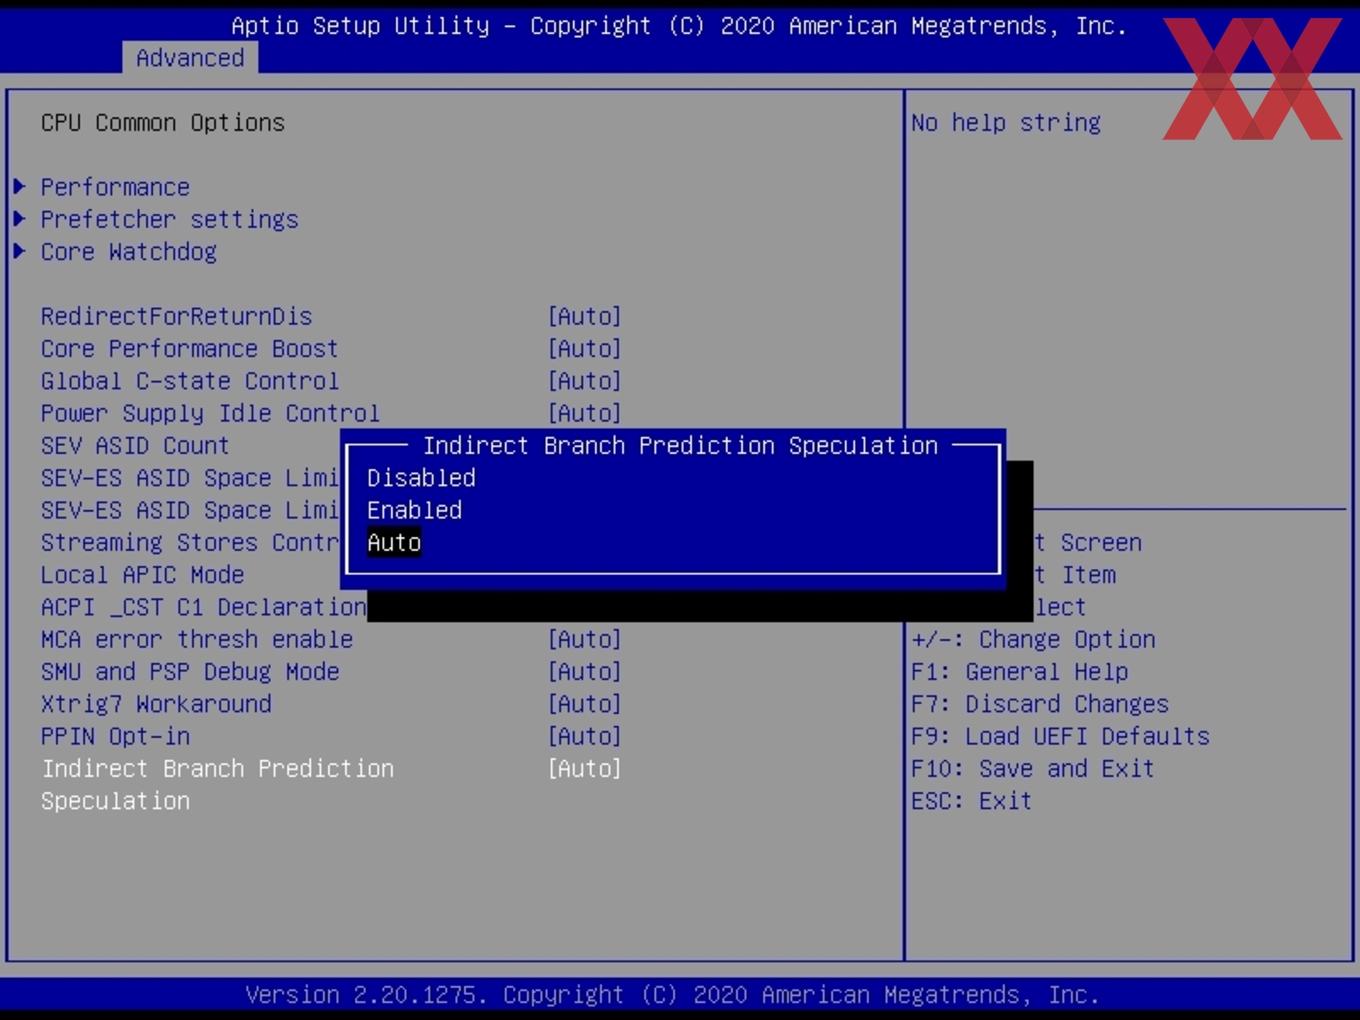Select the Indirect Branch Prediction Speculation option

point(217,784)
